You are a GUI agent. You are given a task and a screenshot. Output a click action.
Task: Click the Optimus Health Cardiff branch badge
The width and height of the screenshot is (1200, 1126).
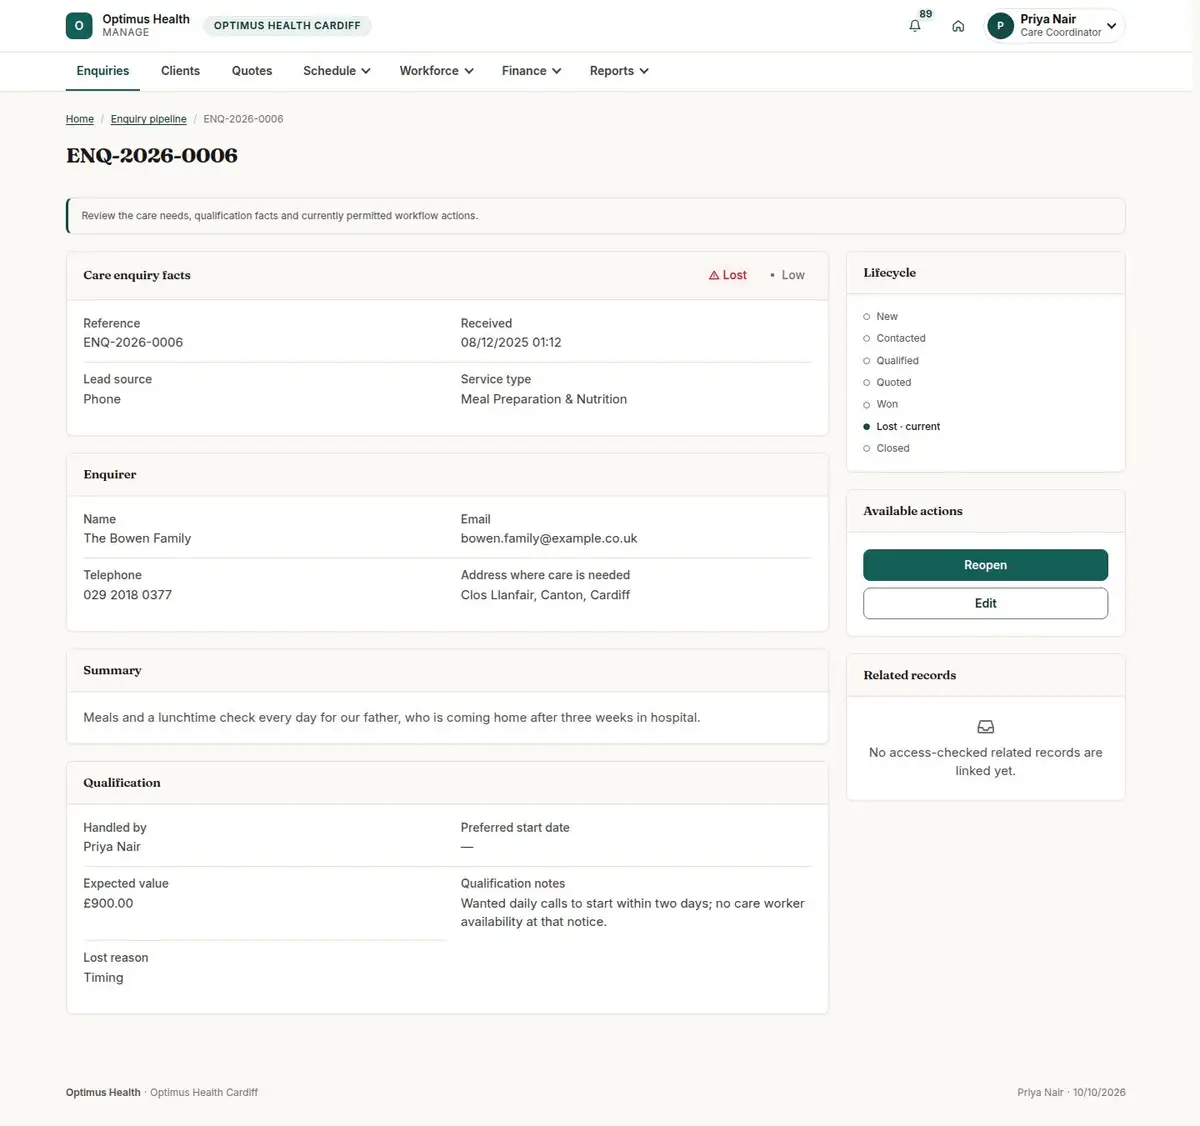287,26
